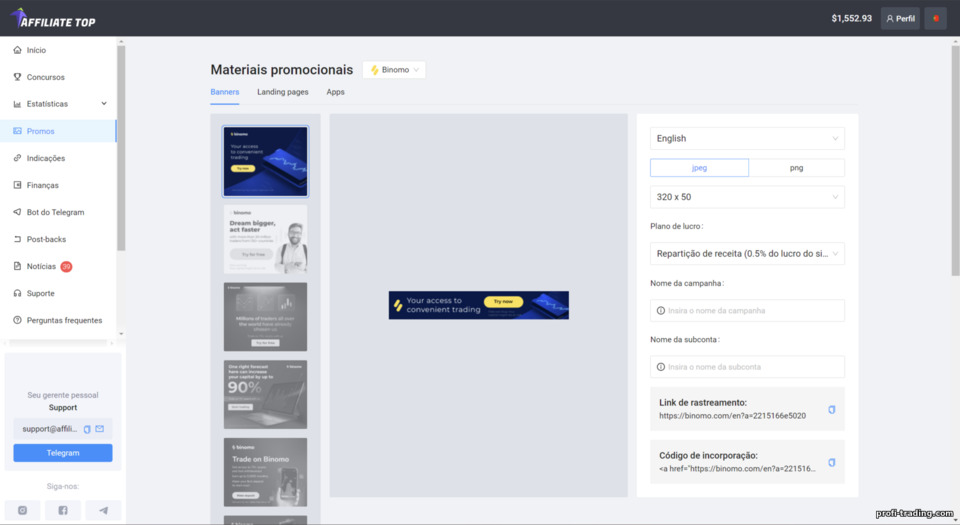Open the Binomo brand dropdown

(394, 70)
